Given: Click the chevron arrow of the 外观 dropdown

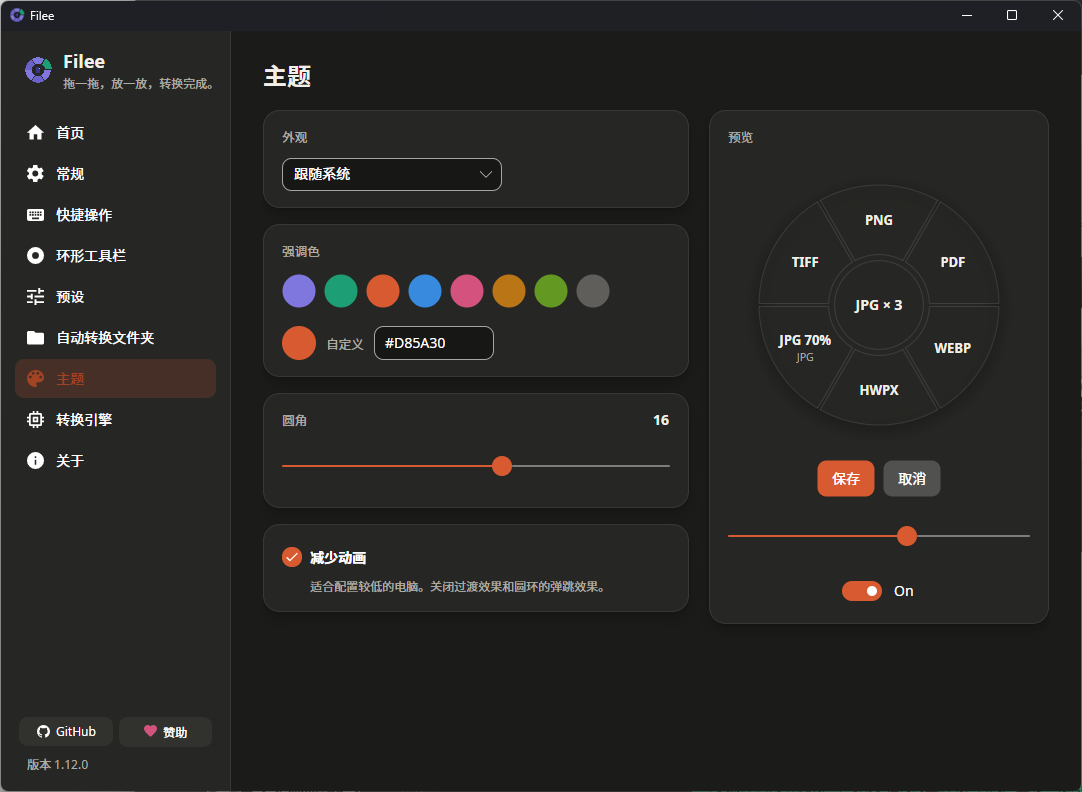Looking at the screenshot, I should (486, 175).
